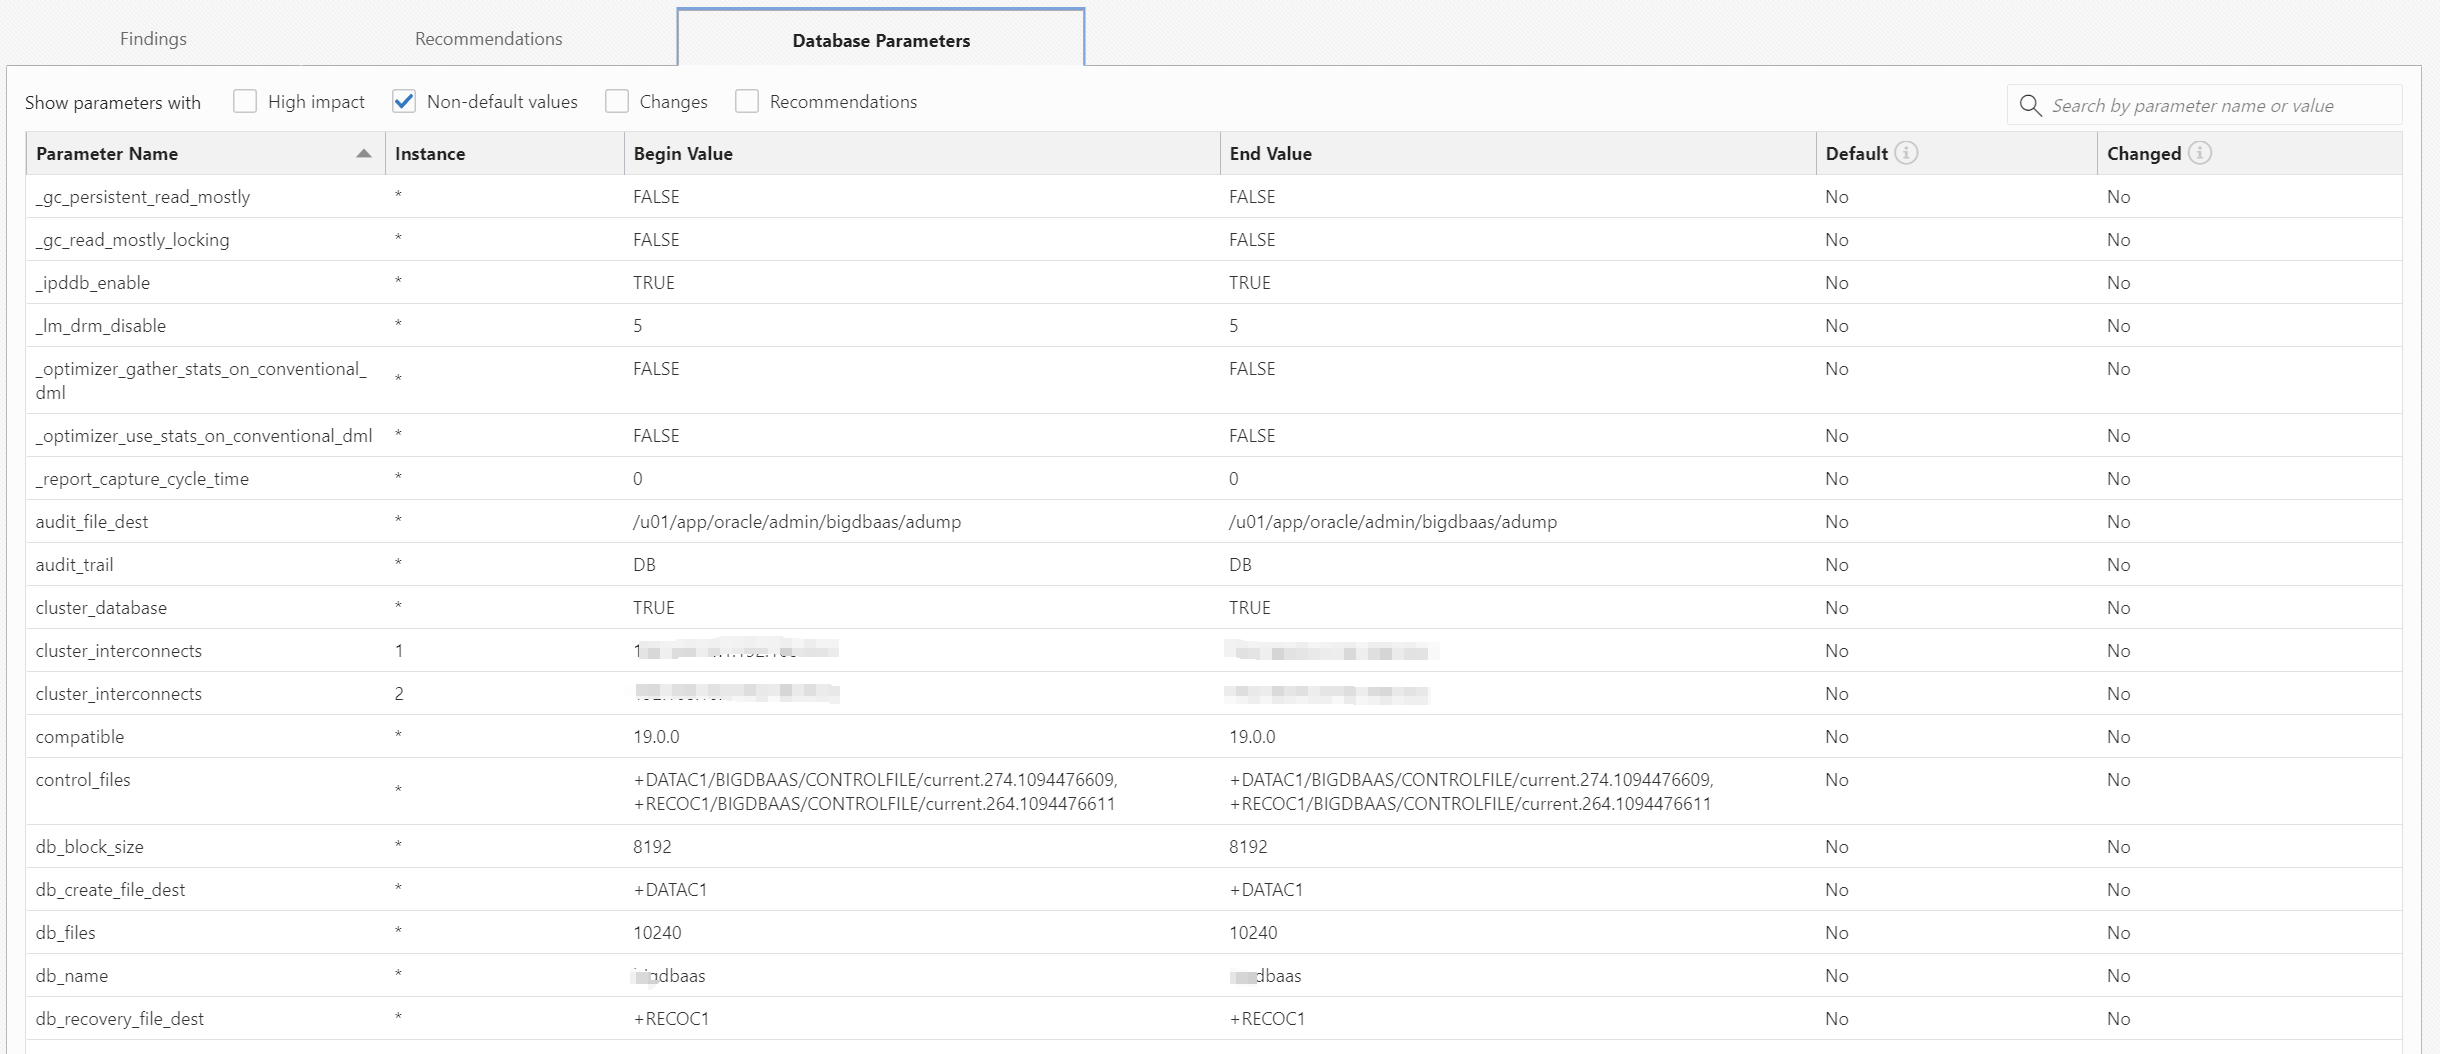Select the _gc_persistent_read_mostly parameter

pyautogui.click(x=143, y=197)
